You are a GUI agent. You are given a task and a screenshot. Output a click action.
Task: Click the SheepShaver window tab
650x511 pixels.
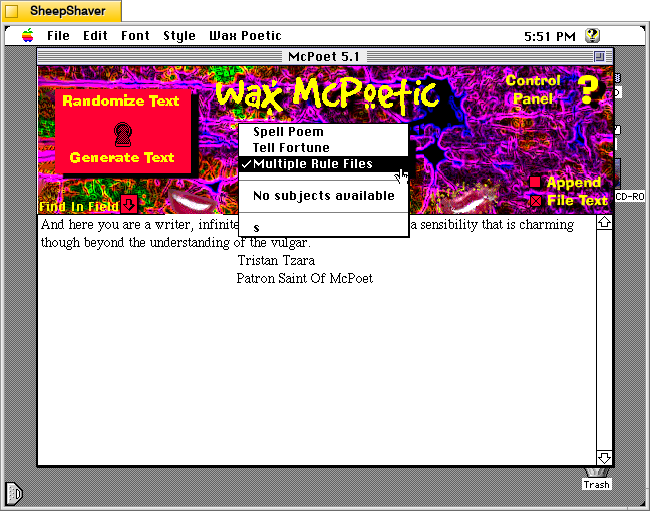point(61,11)
